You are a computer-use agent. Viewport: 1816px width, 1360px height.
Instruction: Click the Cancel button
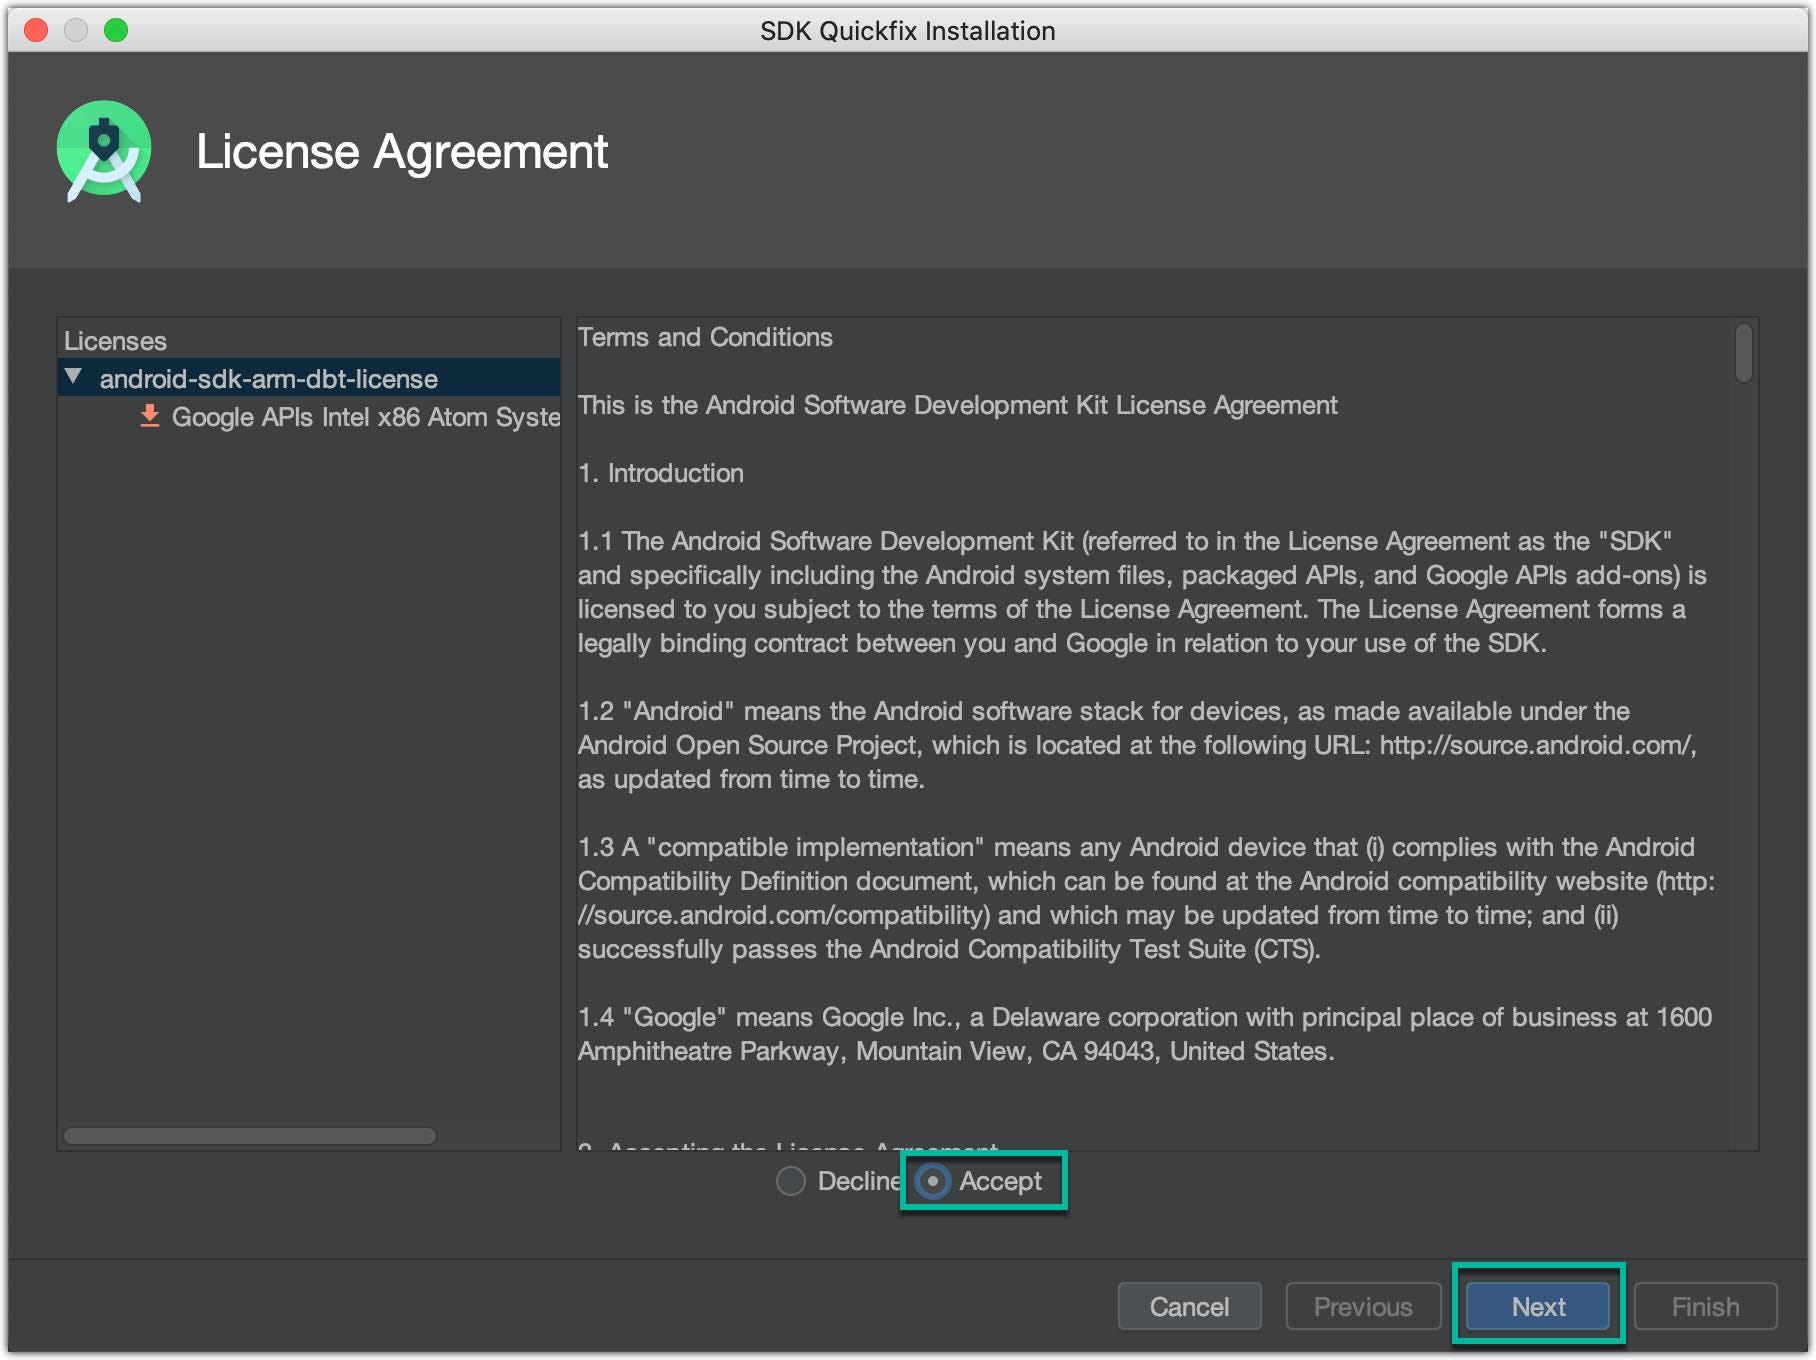[x=1189, y=1306]
